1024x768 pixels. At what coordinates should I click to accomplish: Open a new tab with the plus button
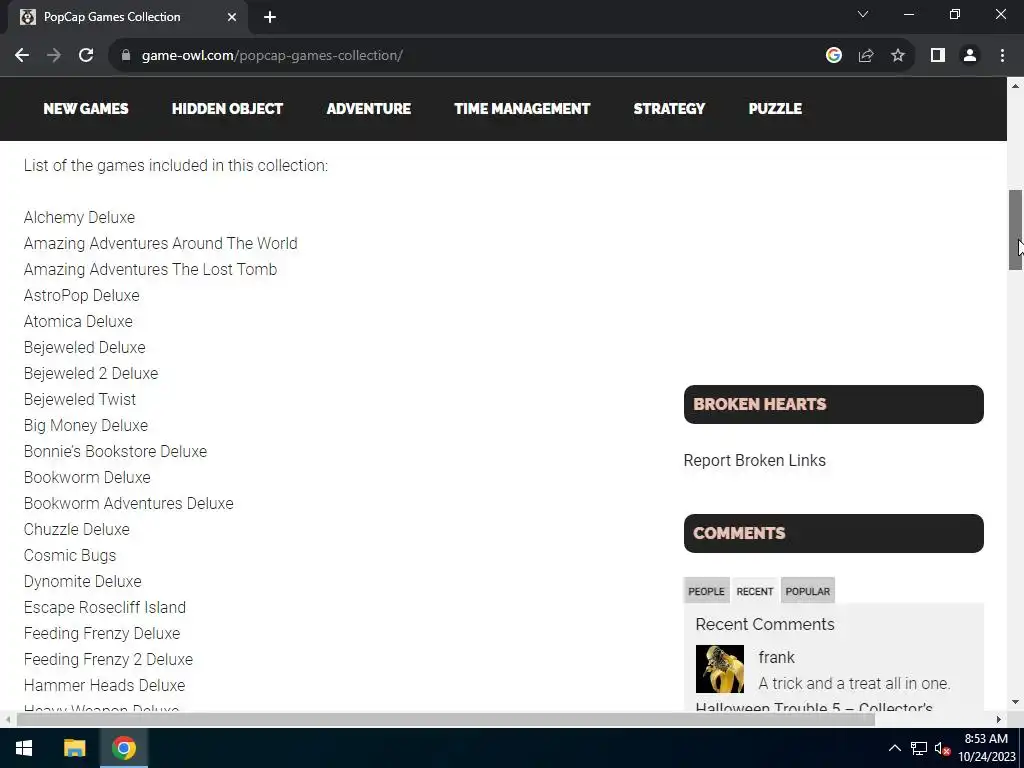(270, 17)
